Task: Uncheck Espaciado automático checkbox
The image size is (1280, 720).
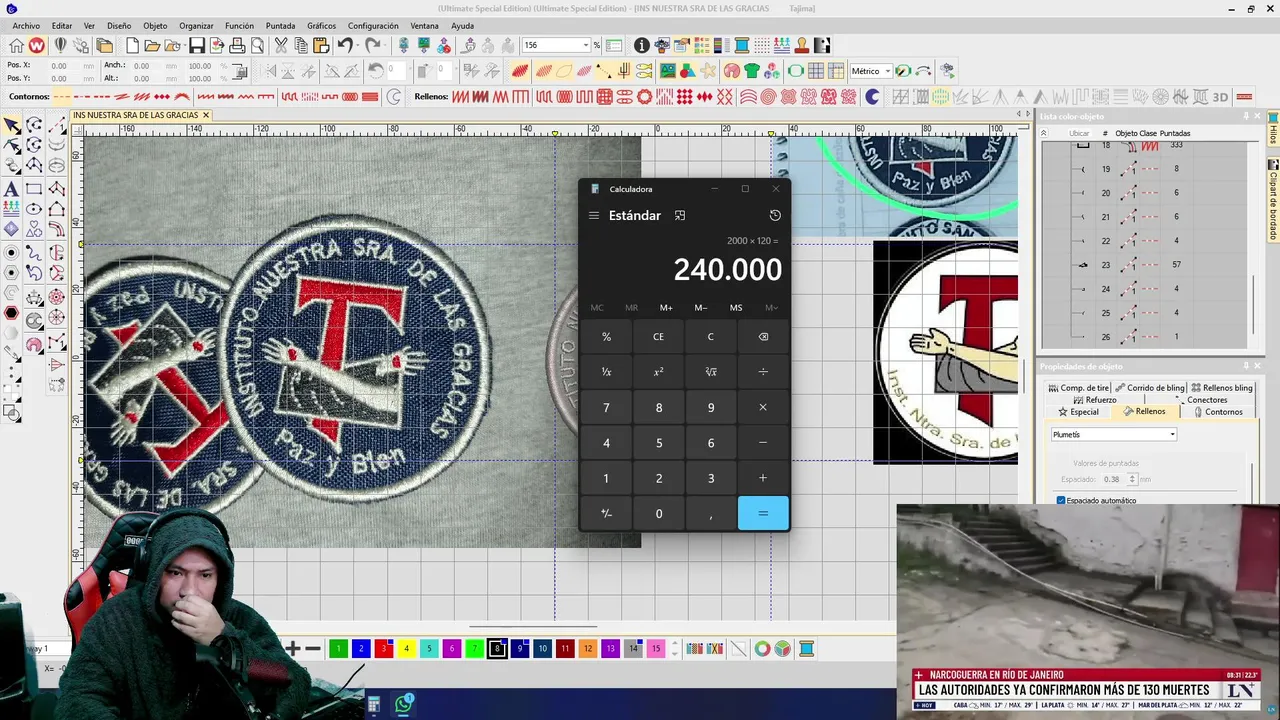Action: (x=1061, y=500)
